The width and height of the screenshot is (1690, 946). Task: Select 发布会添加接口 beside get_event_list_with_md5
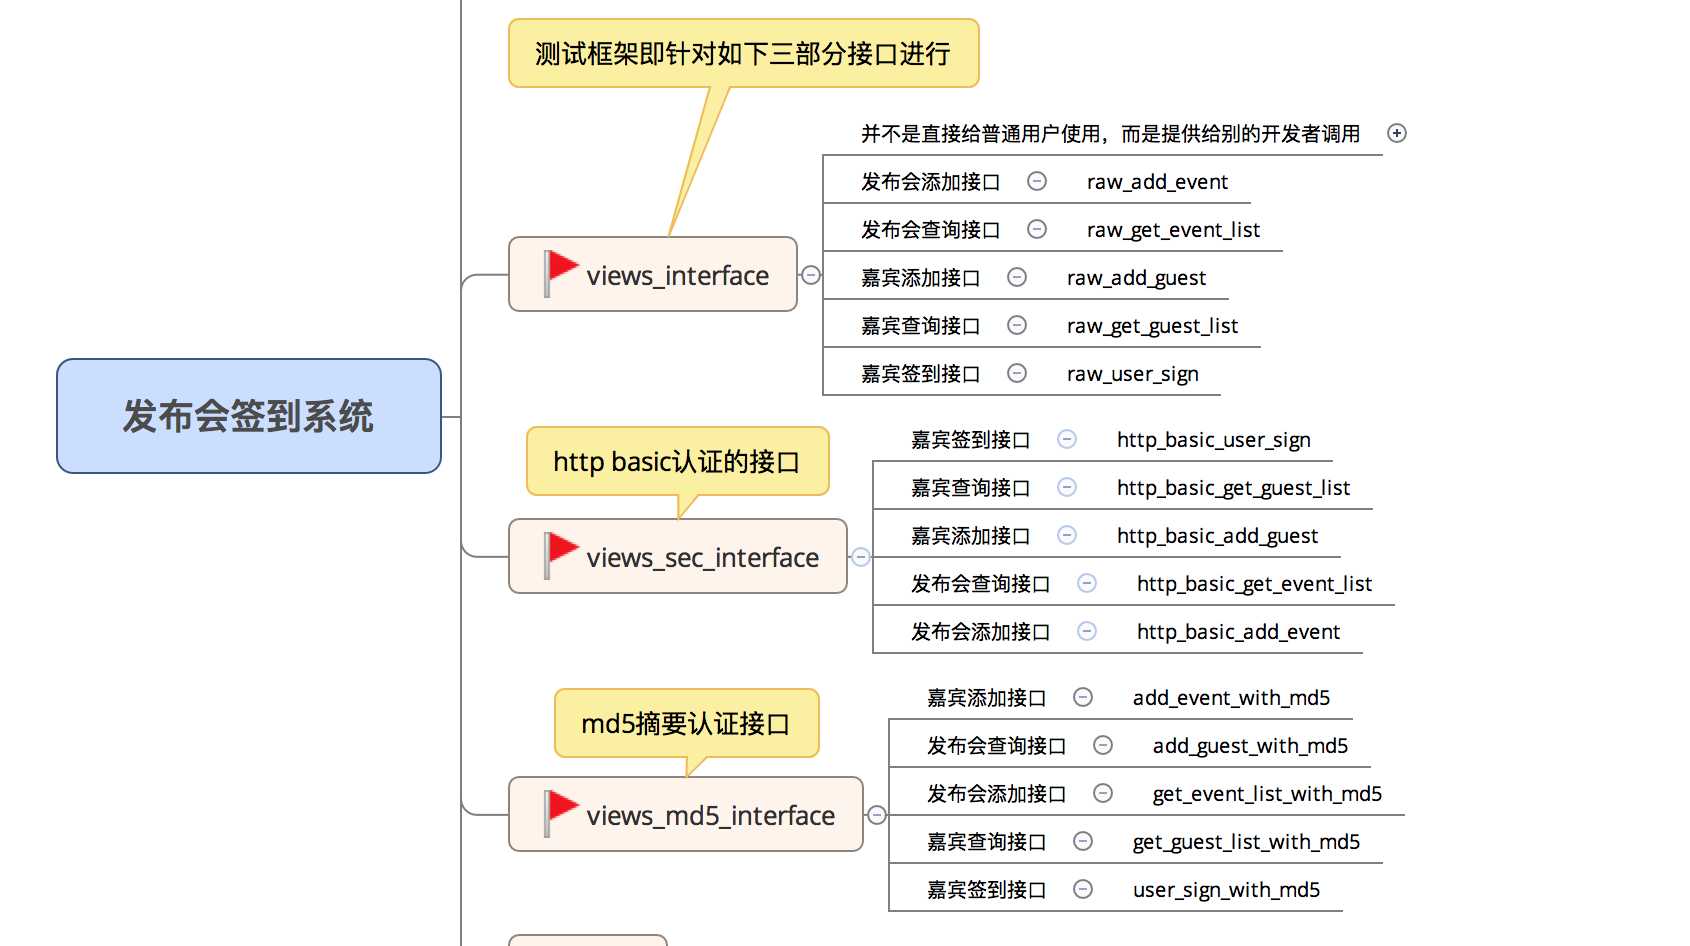click(997, 794)
